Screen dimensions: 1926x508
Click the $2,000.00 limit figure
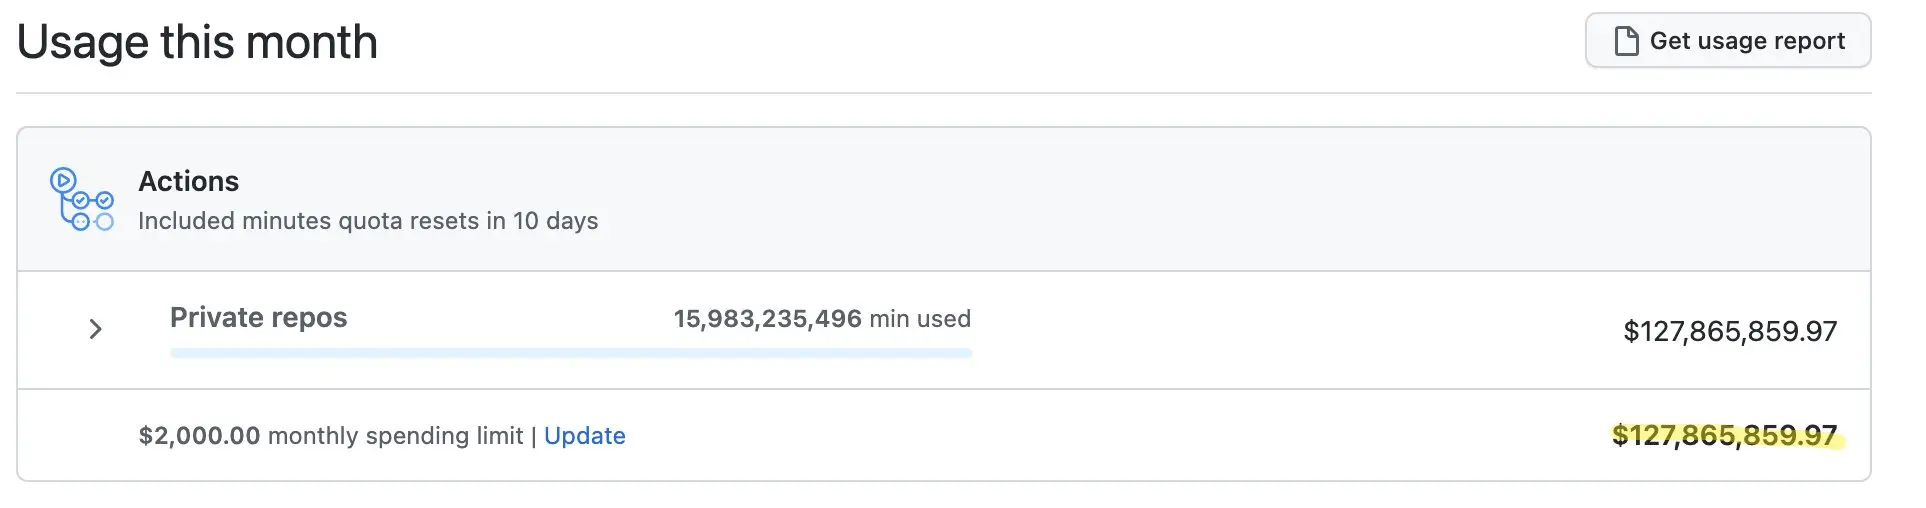[x=200, y=436]
